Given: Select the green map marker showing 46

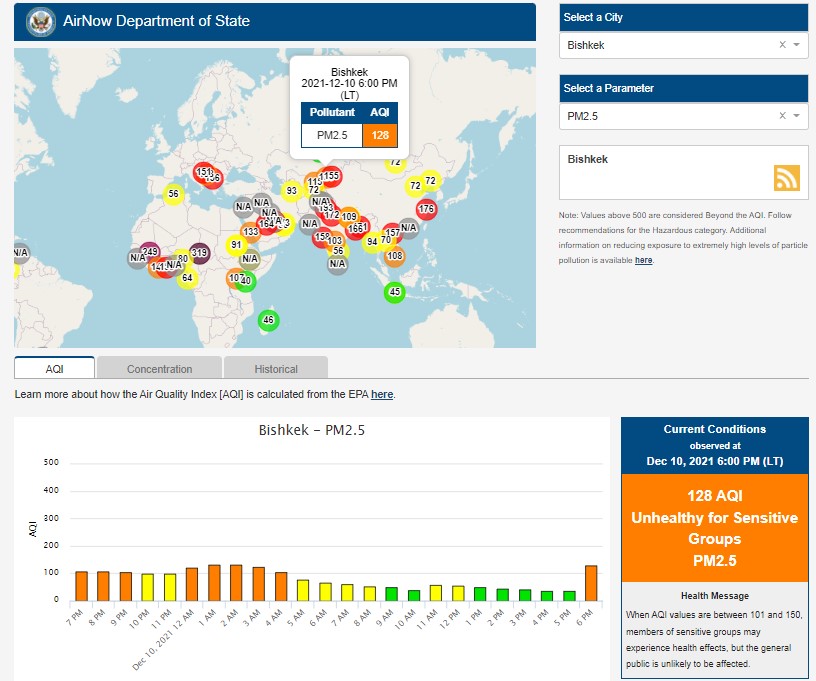Looking at the screenshot, I should [267, 320].
